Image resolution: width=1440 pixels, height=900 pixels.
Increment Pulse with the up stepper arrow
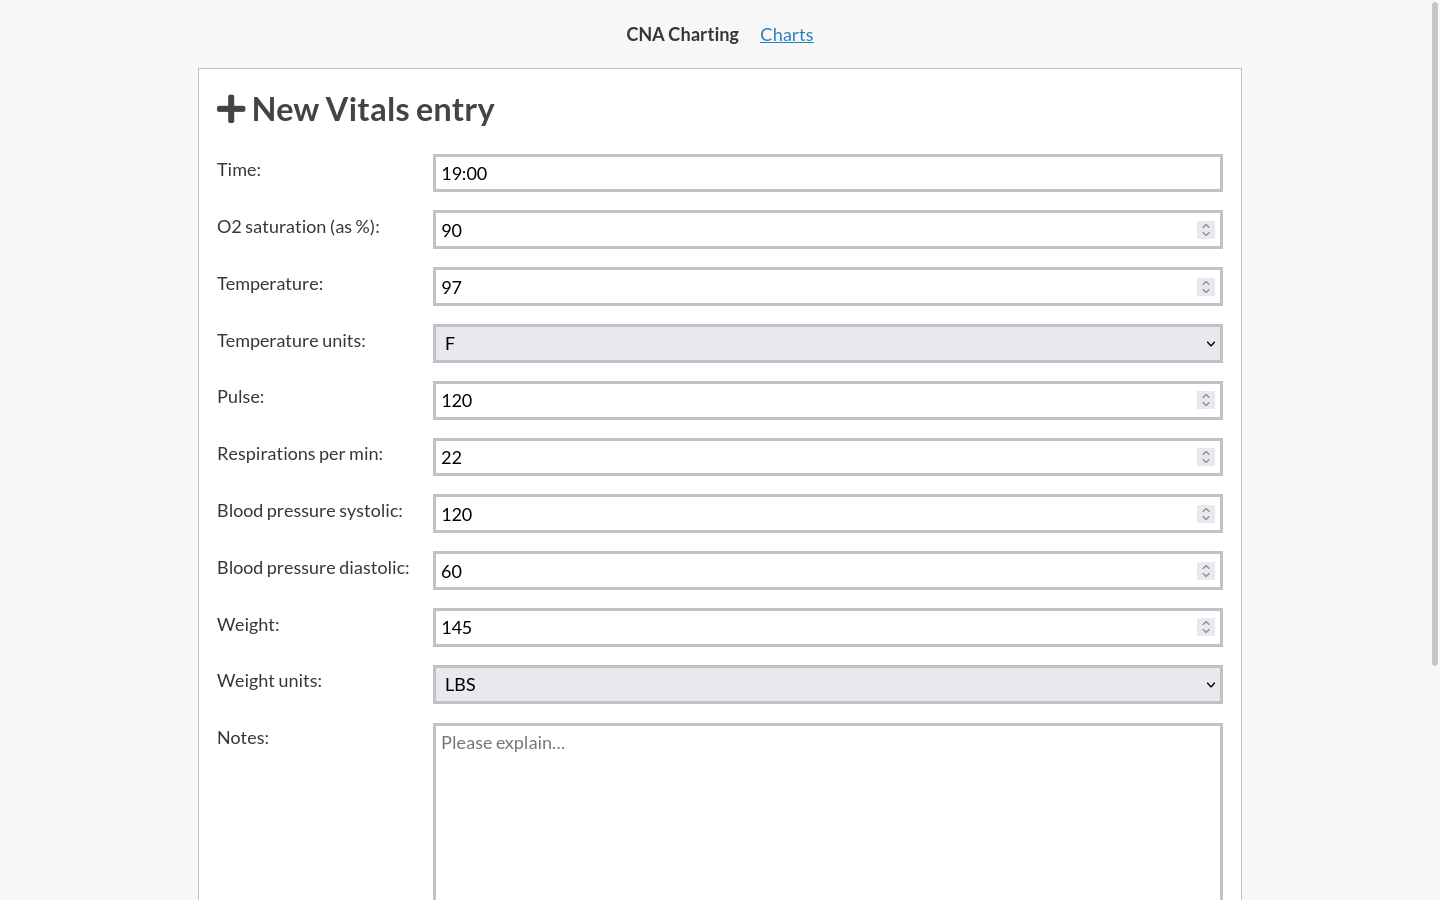coord(1206,396)
